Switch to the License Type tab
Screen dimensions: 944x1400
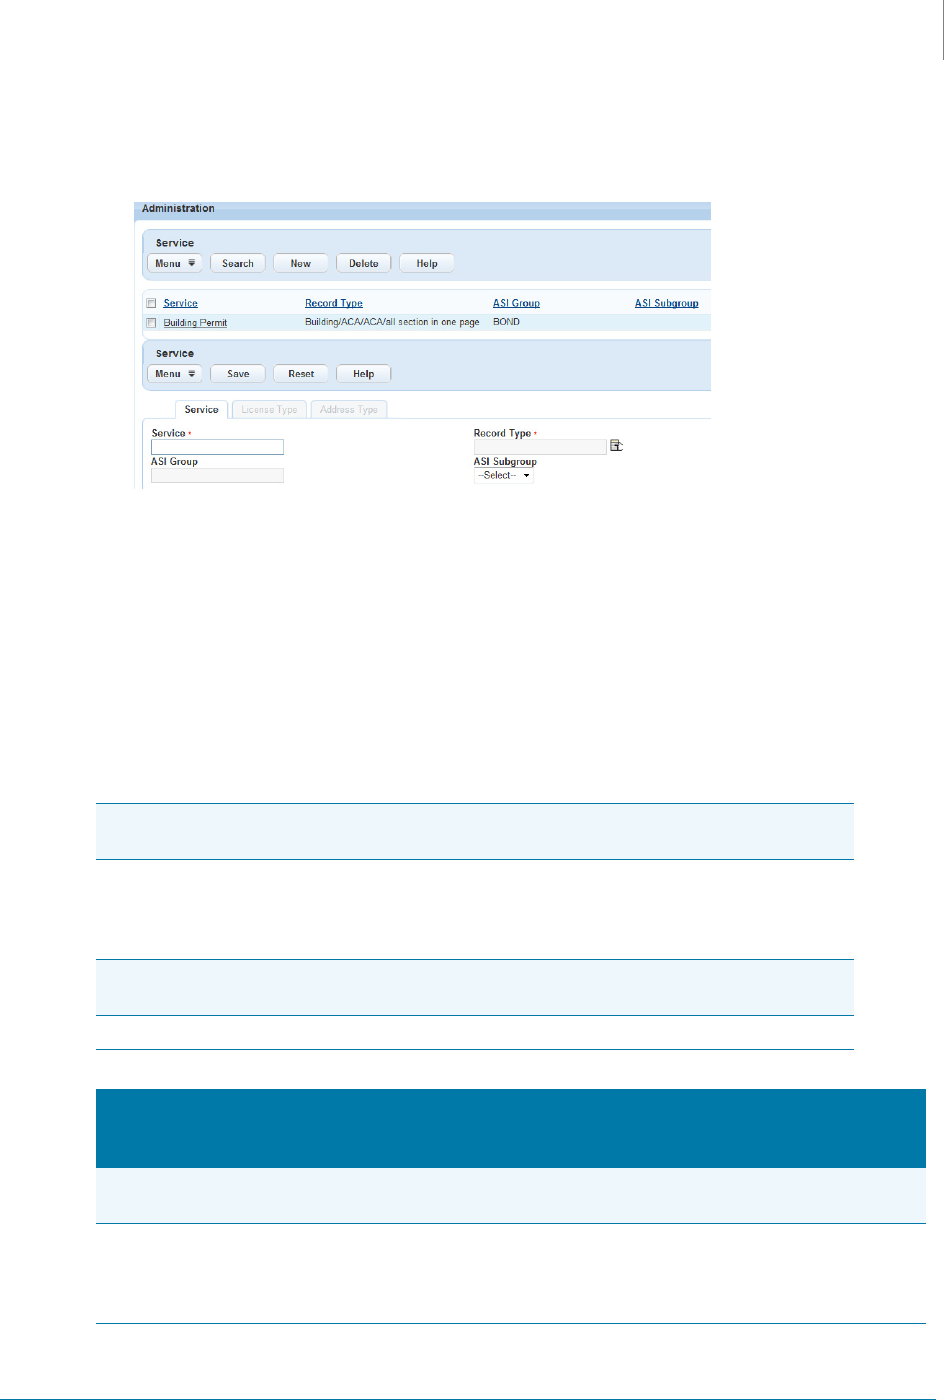(x=269, y=410)
